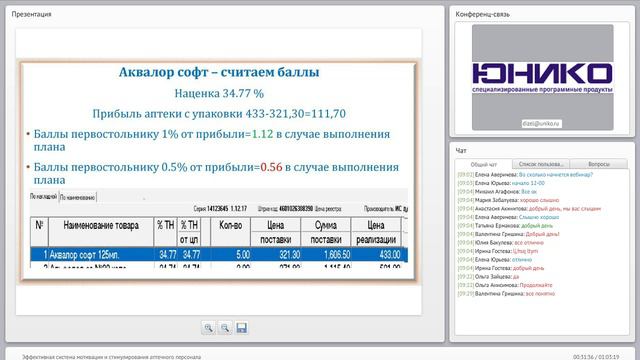Click the 'Кол-во' column header
This screenshot has width=640, height=360.
click(231, 232)
